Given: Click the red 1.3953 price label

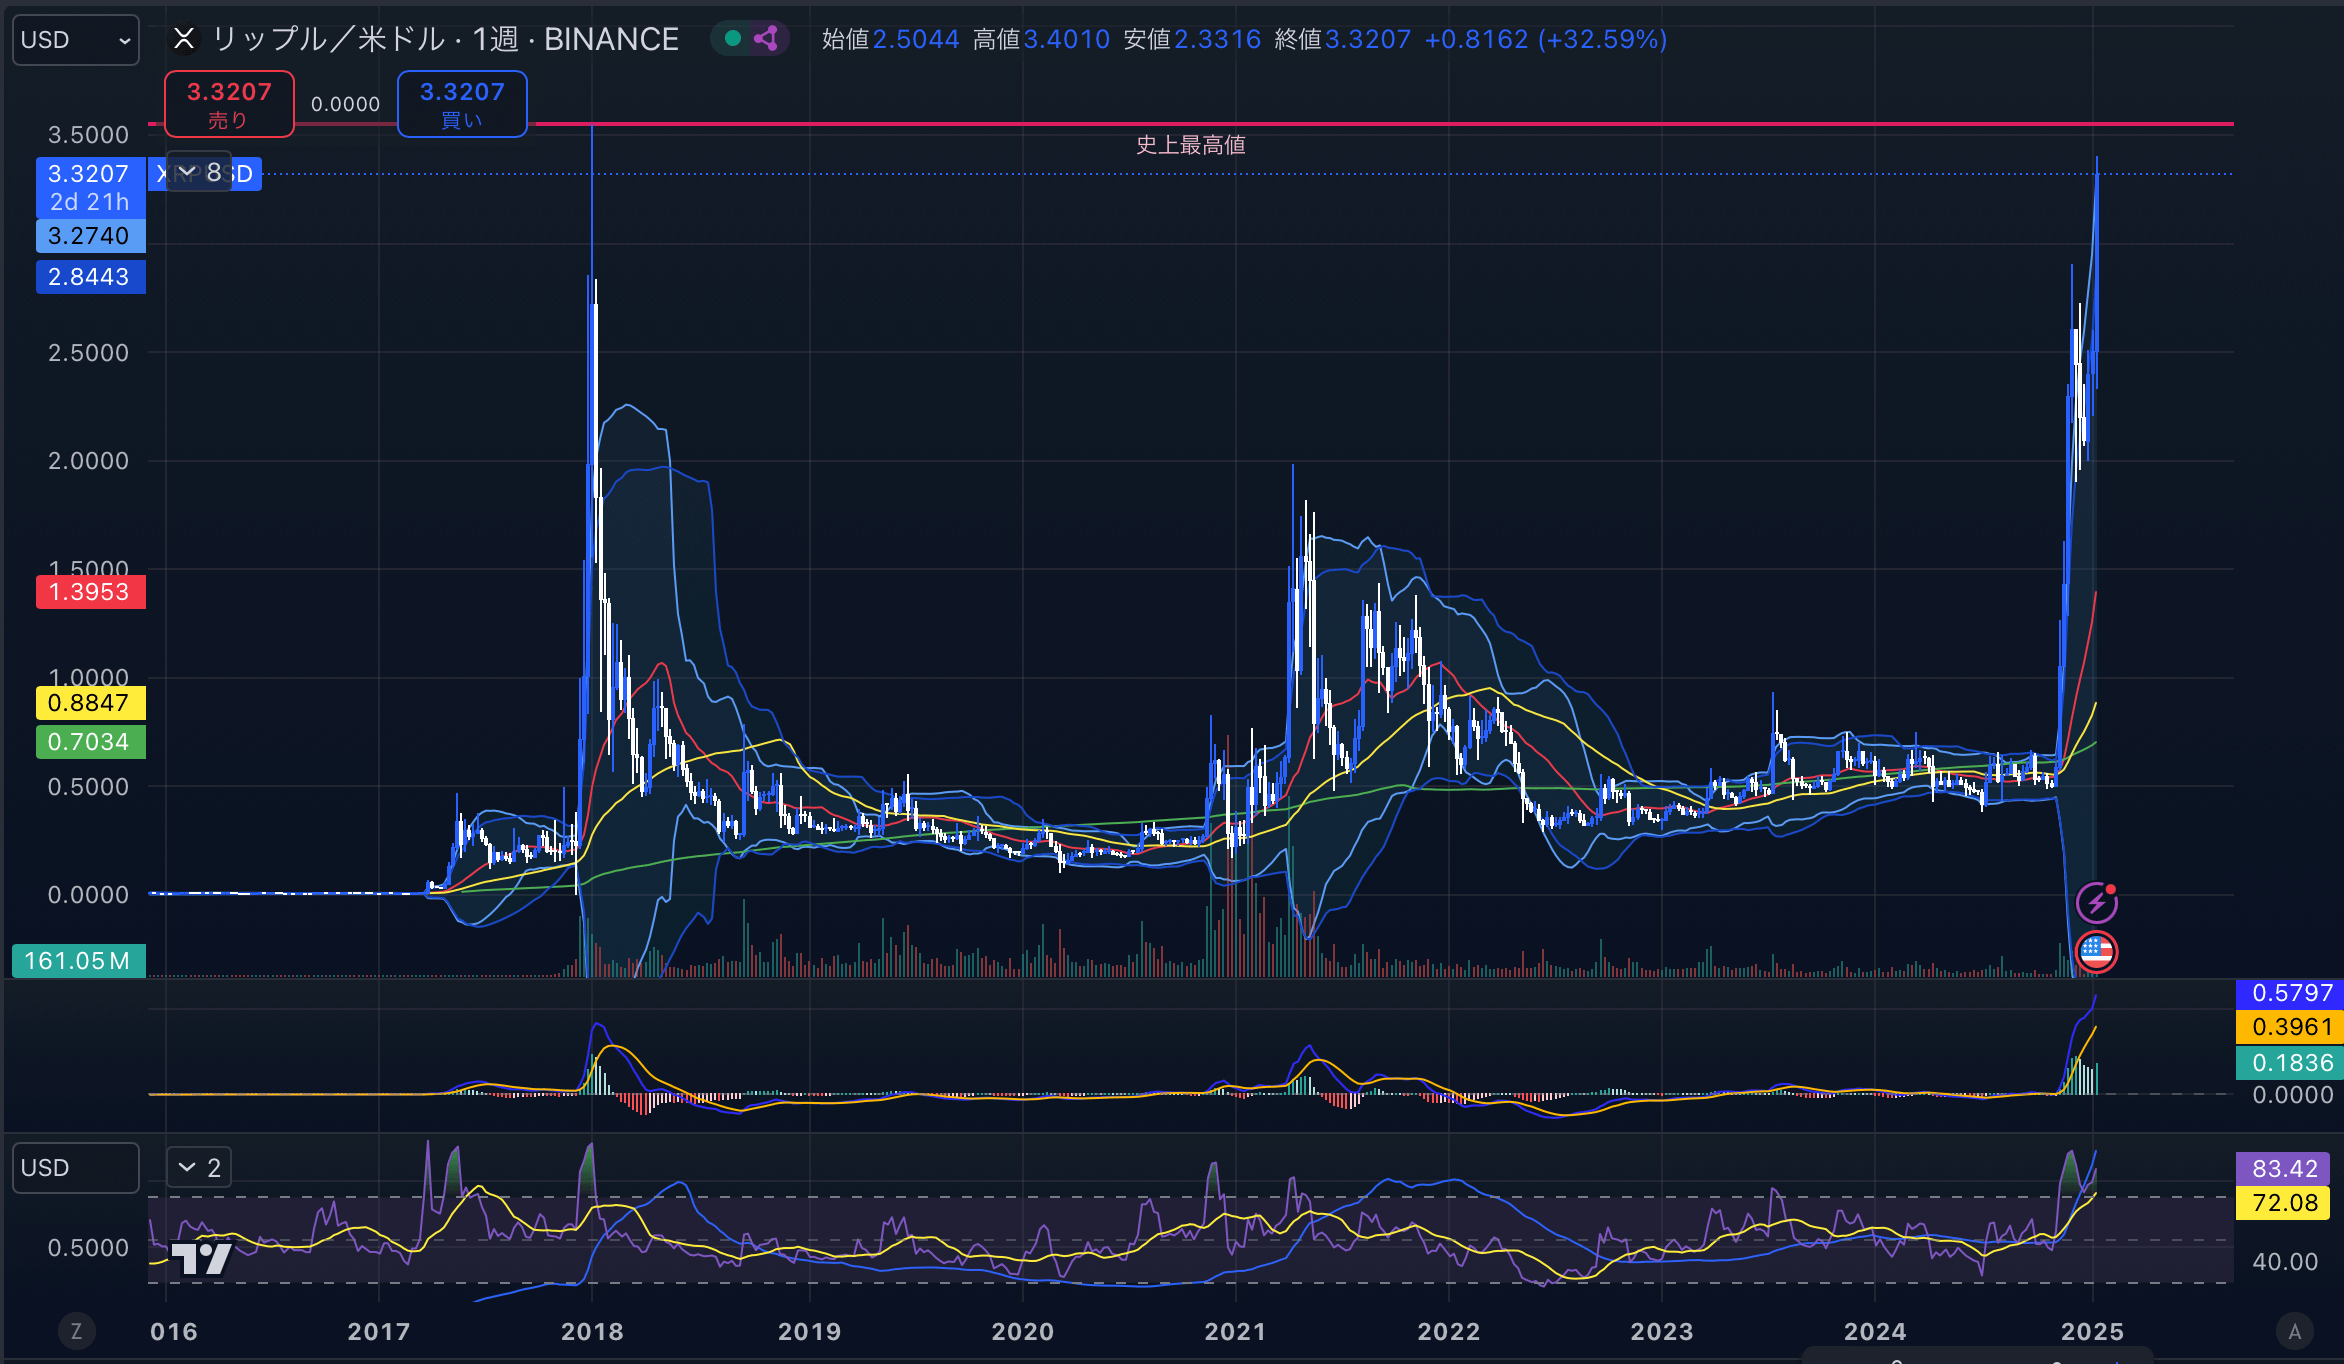Looking at the screenshot, I should (x=90, y=592).
